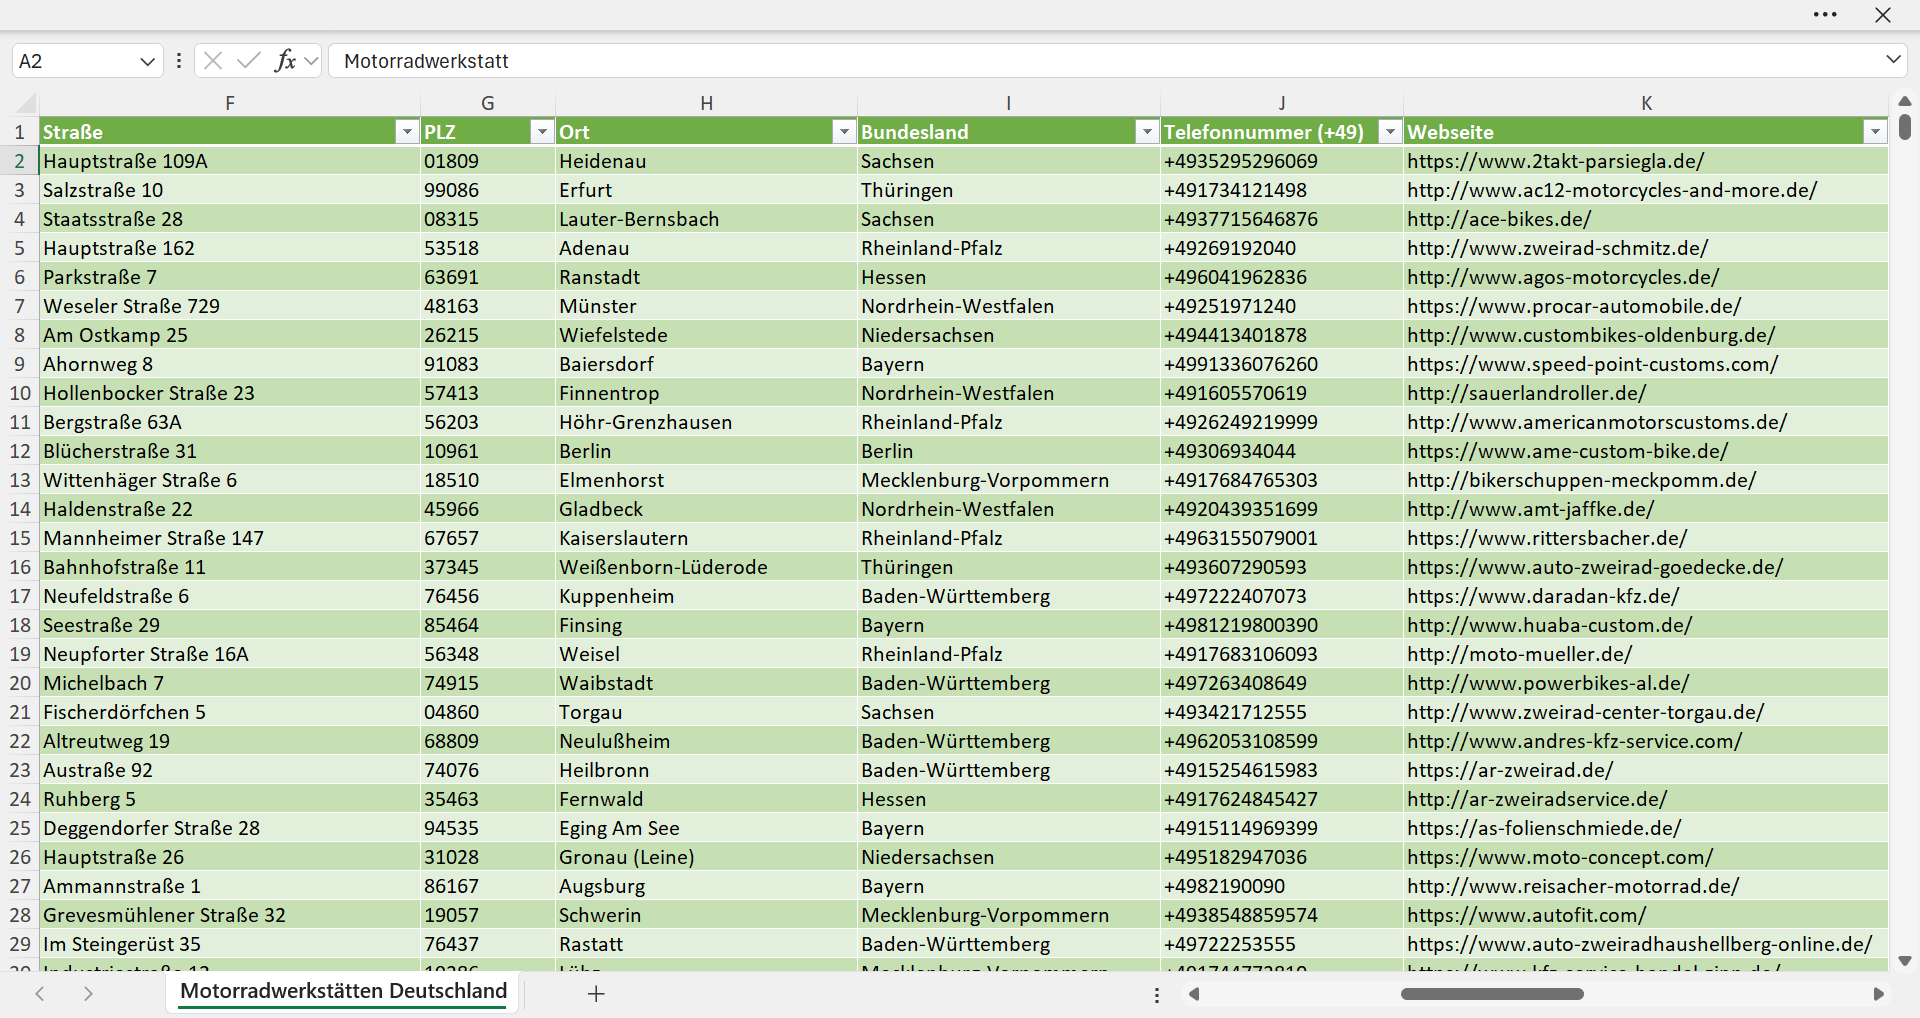Open the Straße column filter dropdown
The height and width of the screenshot is (1018, 1920).
(x=406, y=132)
